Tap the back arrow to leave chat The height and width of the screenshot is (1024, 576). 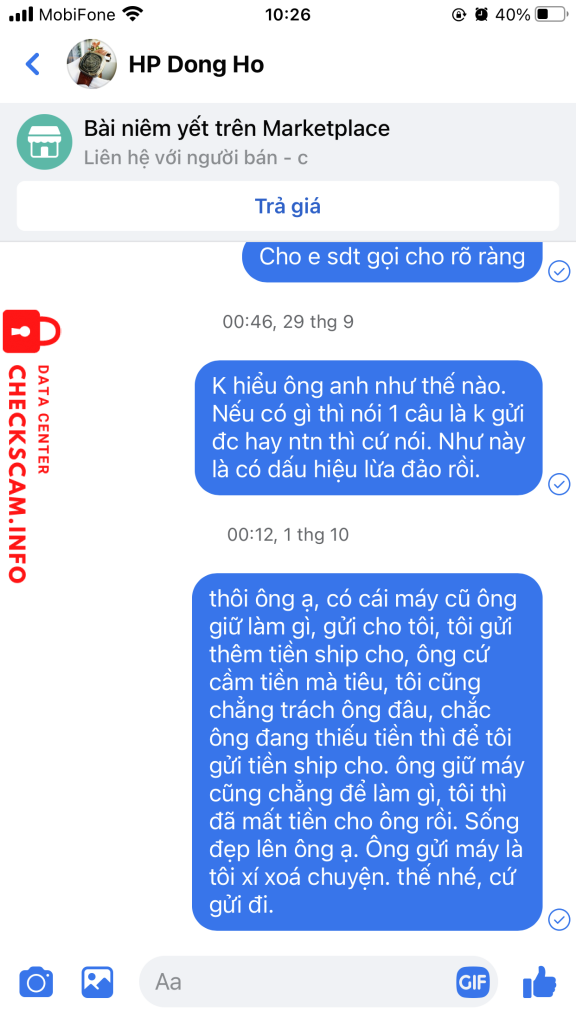tap(32, 64)
